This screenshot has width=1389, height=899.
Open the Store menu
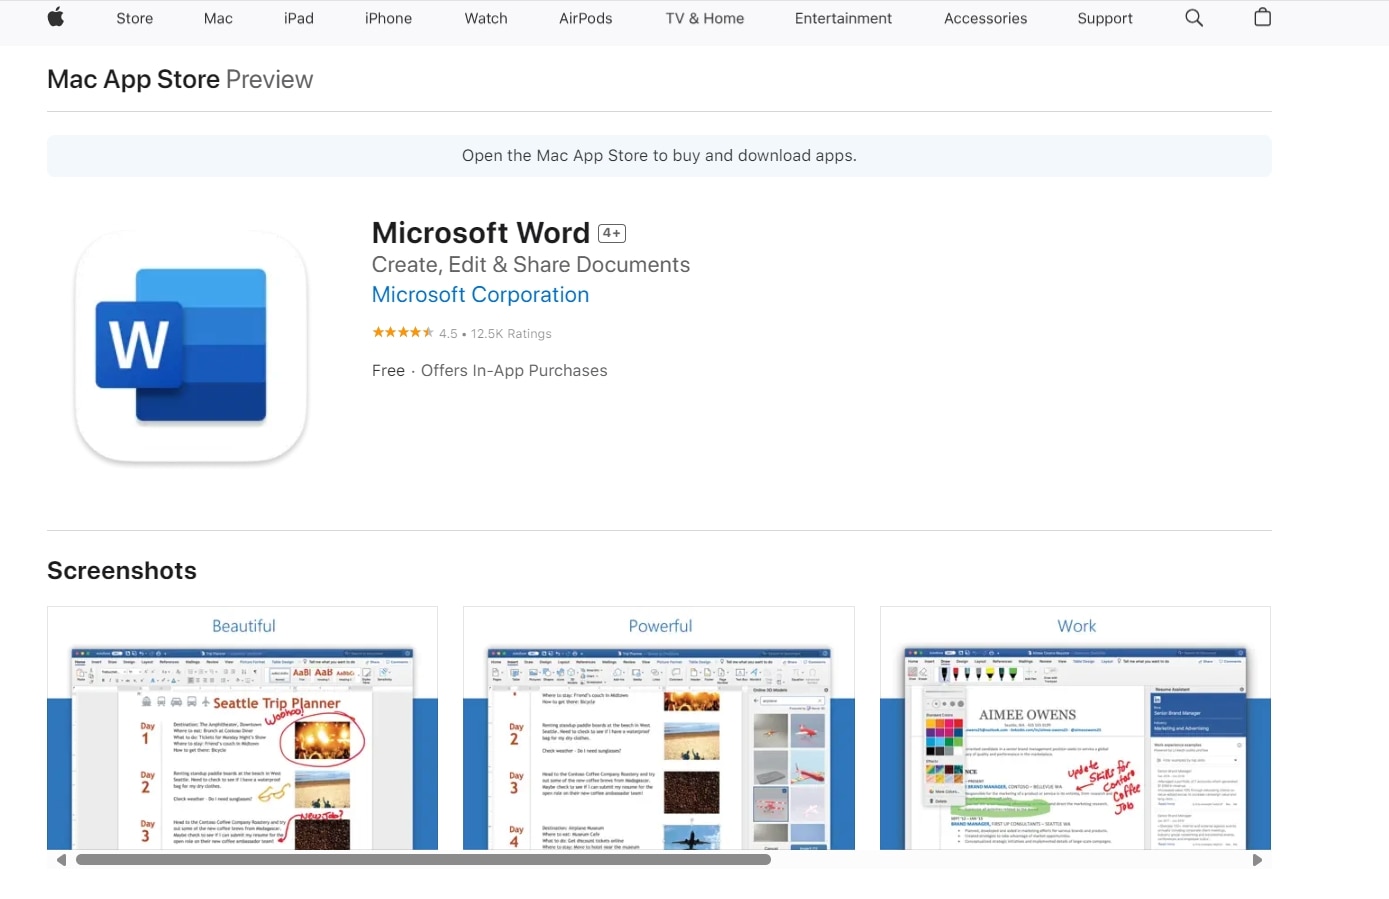pos(135,18)
